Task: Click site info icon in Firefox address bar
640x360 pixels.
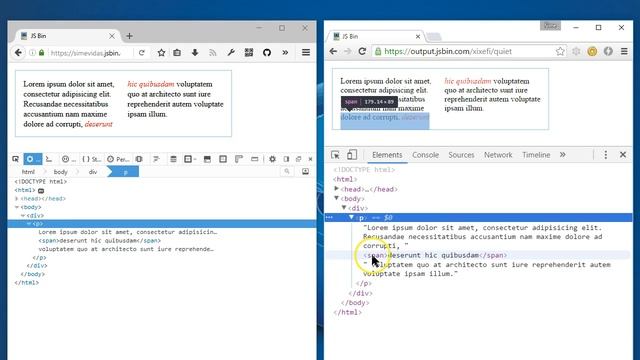Action: pos(32,53)
